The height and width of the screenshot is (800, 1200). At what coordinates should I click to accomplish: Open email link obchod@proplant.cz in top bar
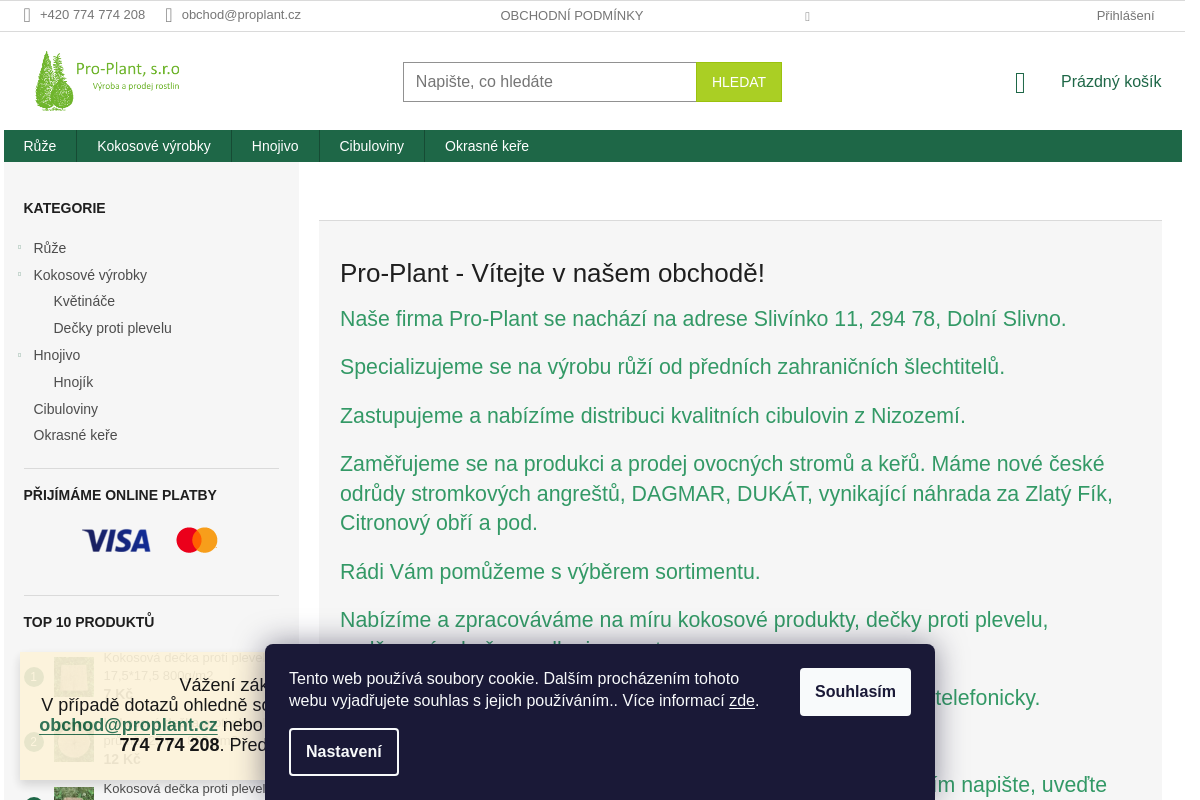click(x=241, y=15)
